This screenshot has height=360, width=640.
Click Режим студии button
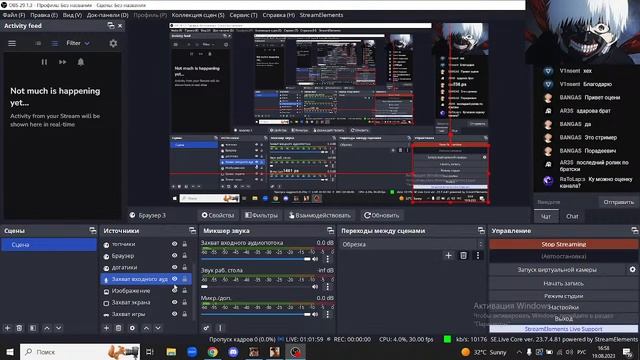[x=563, y=296]
